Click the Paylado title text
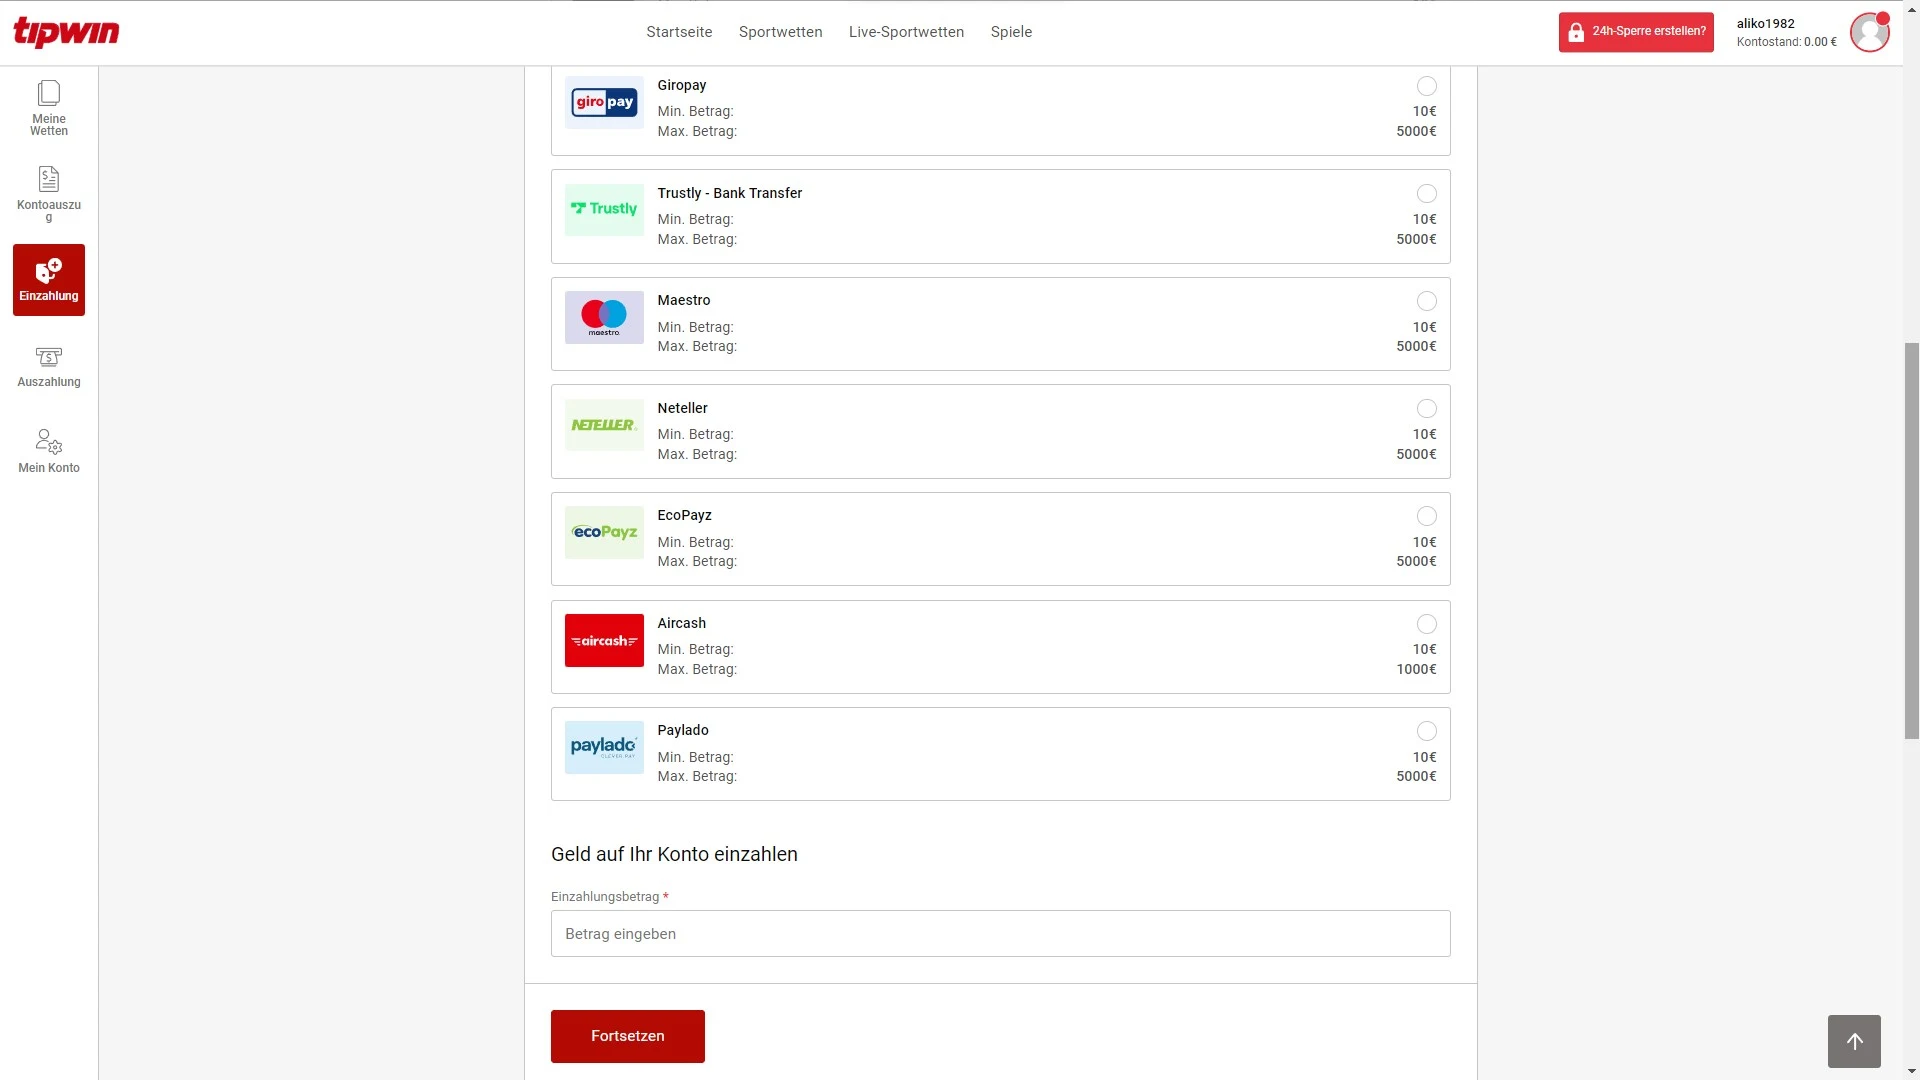 click(x=683, y=730)
